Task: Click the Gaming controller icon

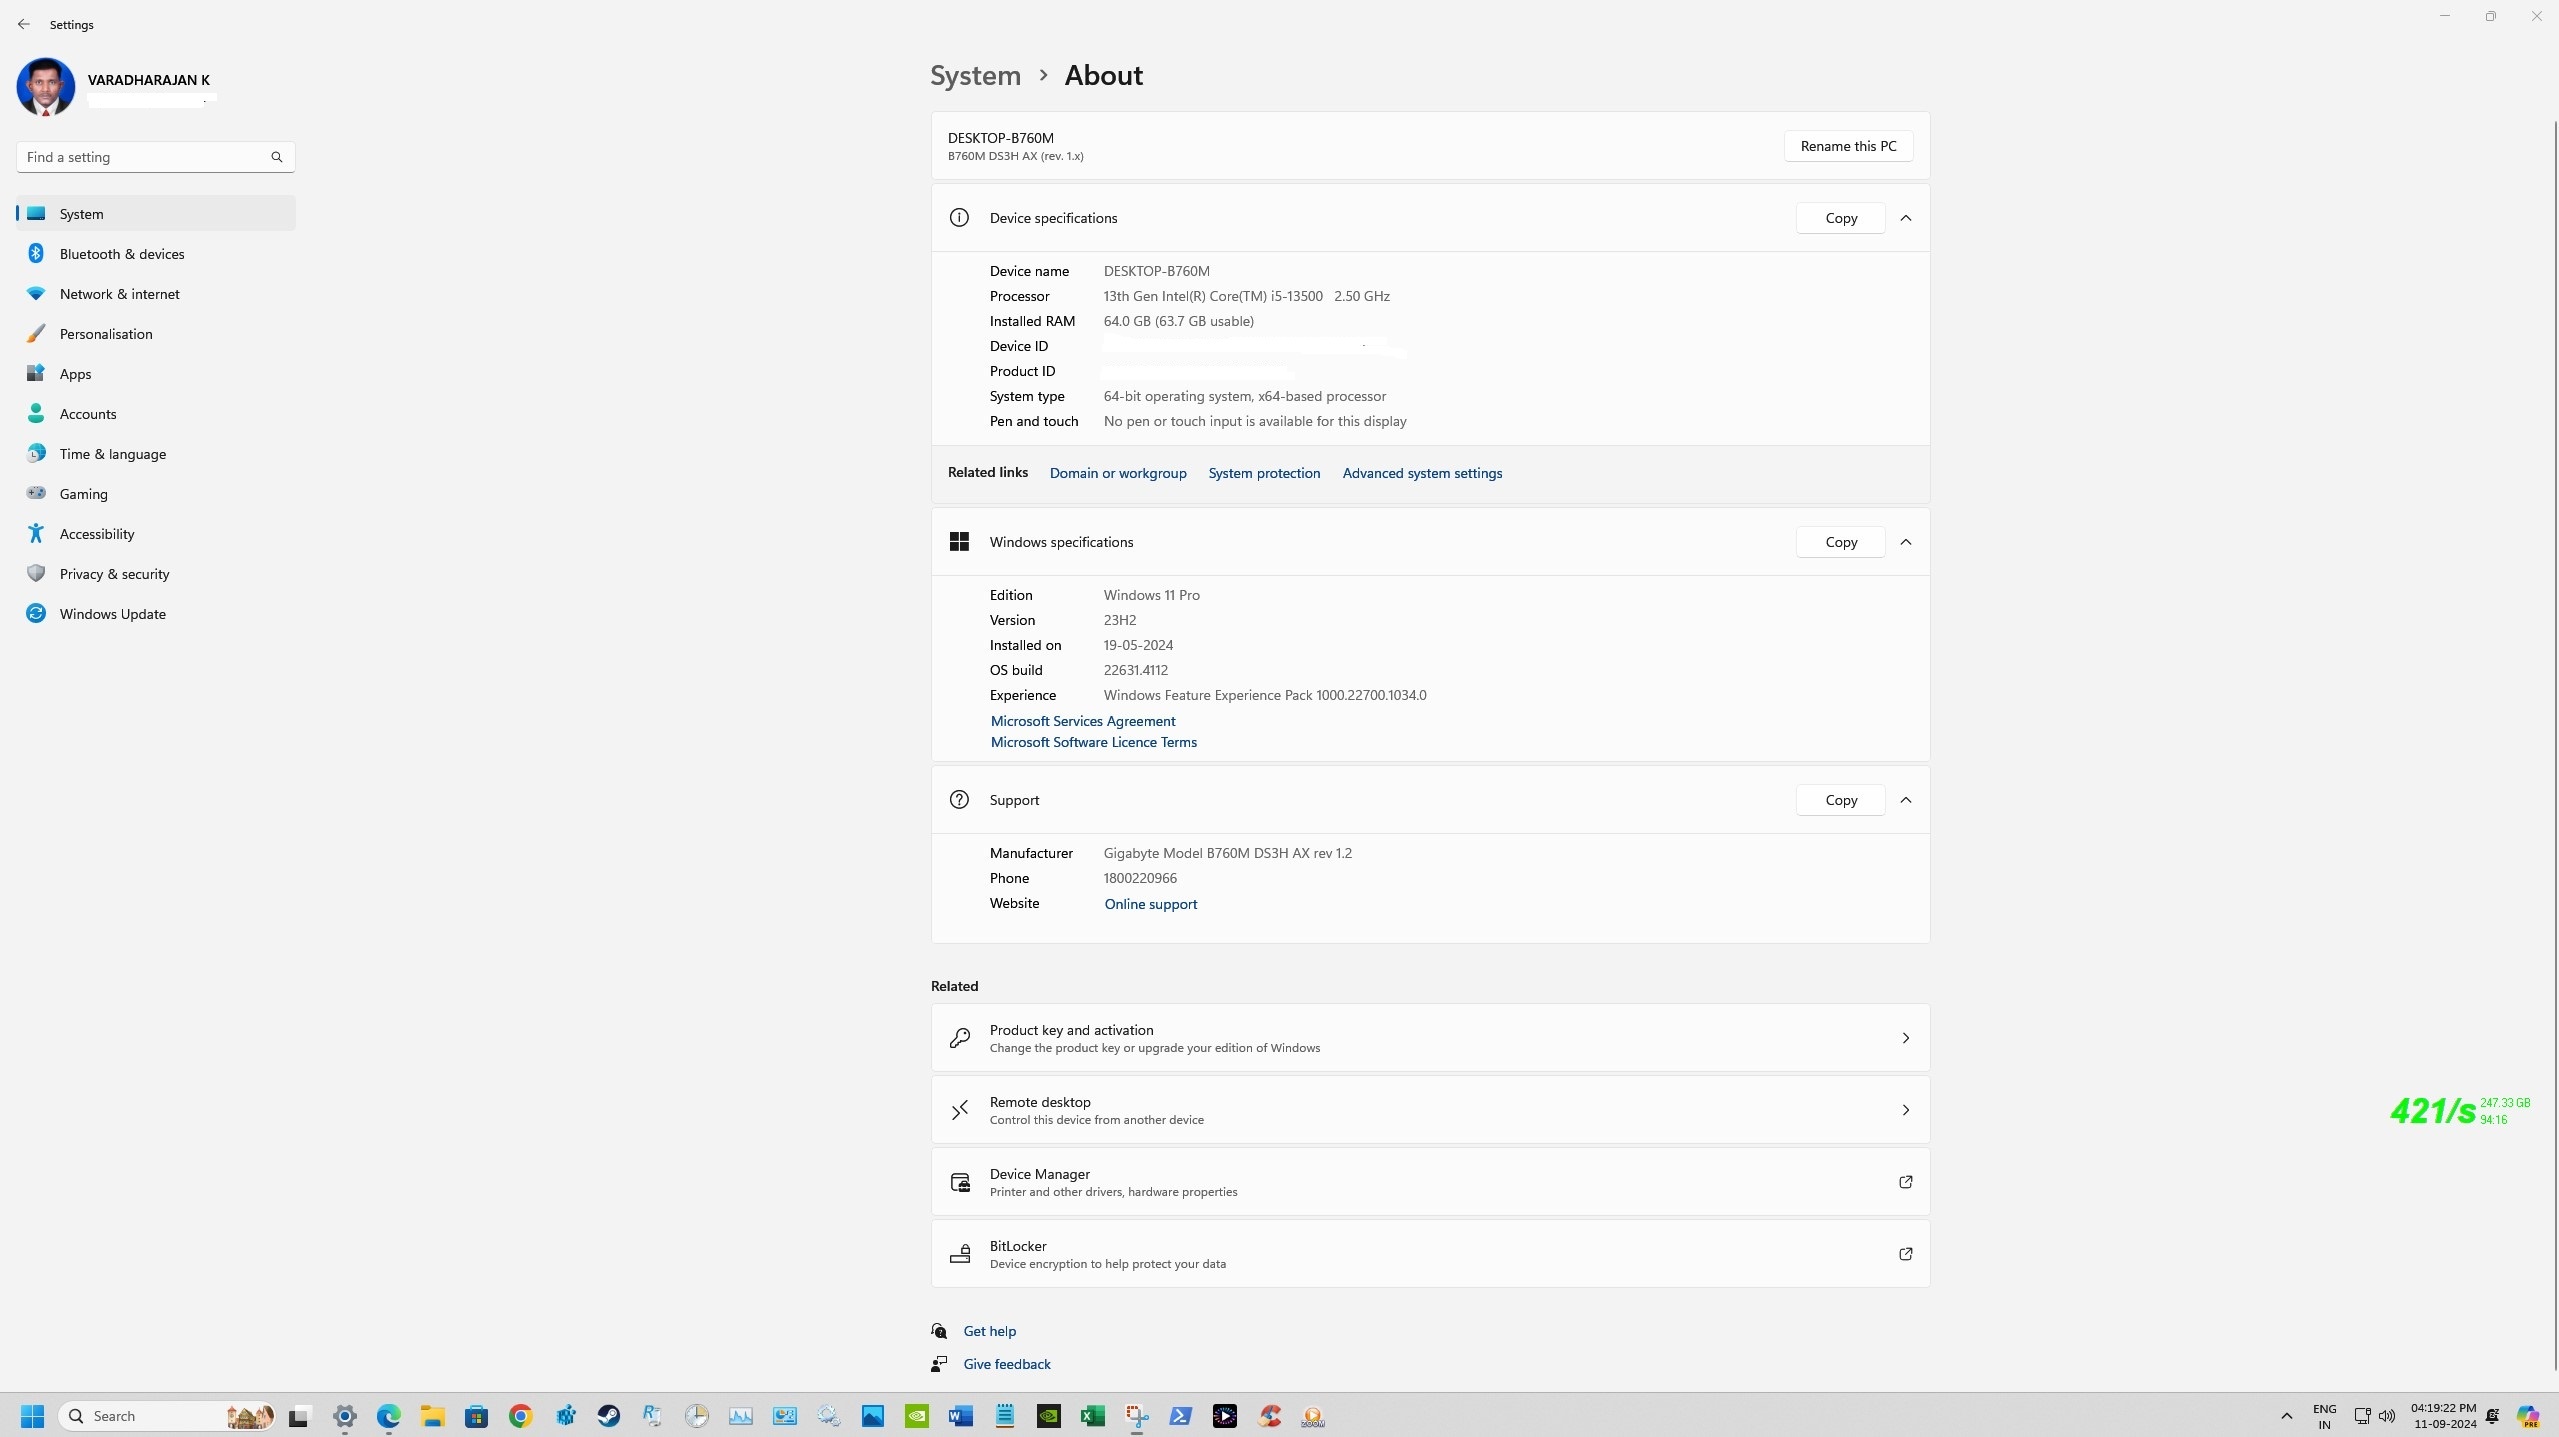Action: [x=36, y=493]
